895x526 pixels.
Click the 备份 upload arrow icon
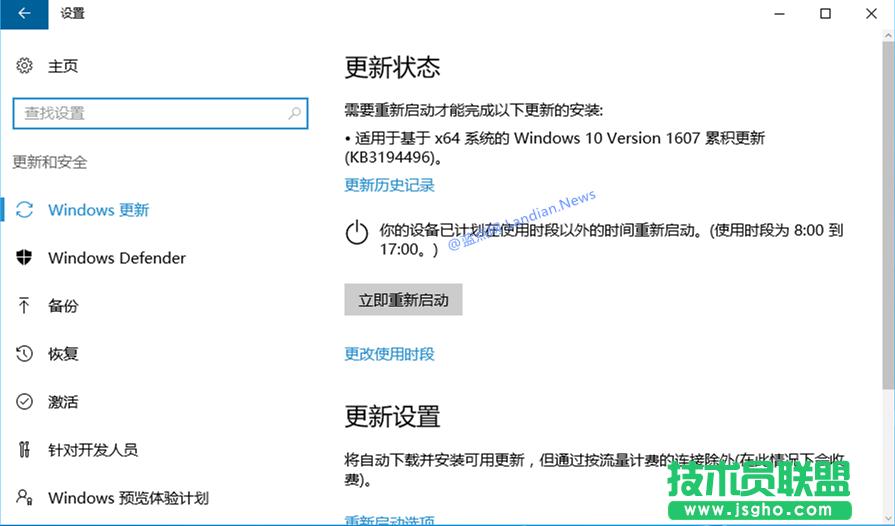pos(25,306)
